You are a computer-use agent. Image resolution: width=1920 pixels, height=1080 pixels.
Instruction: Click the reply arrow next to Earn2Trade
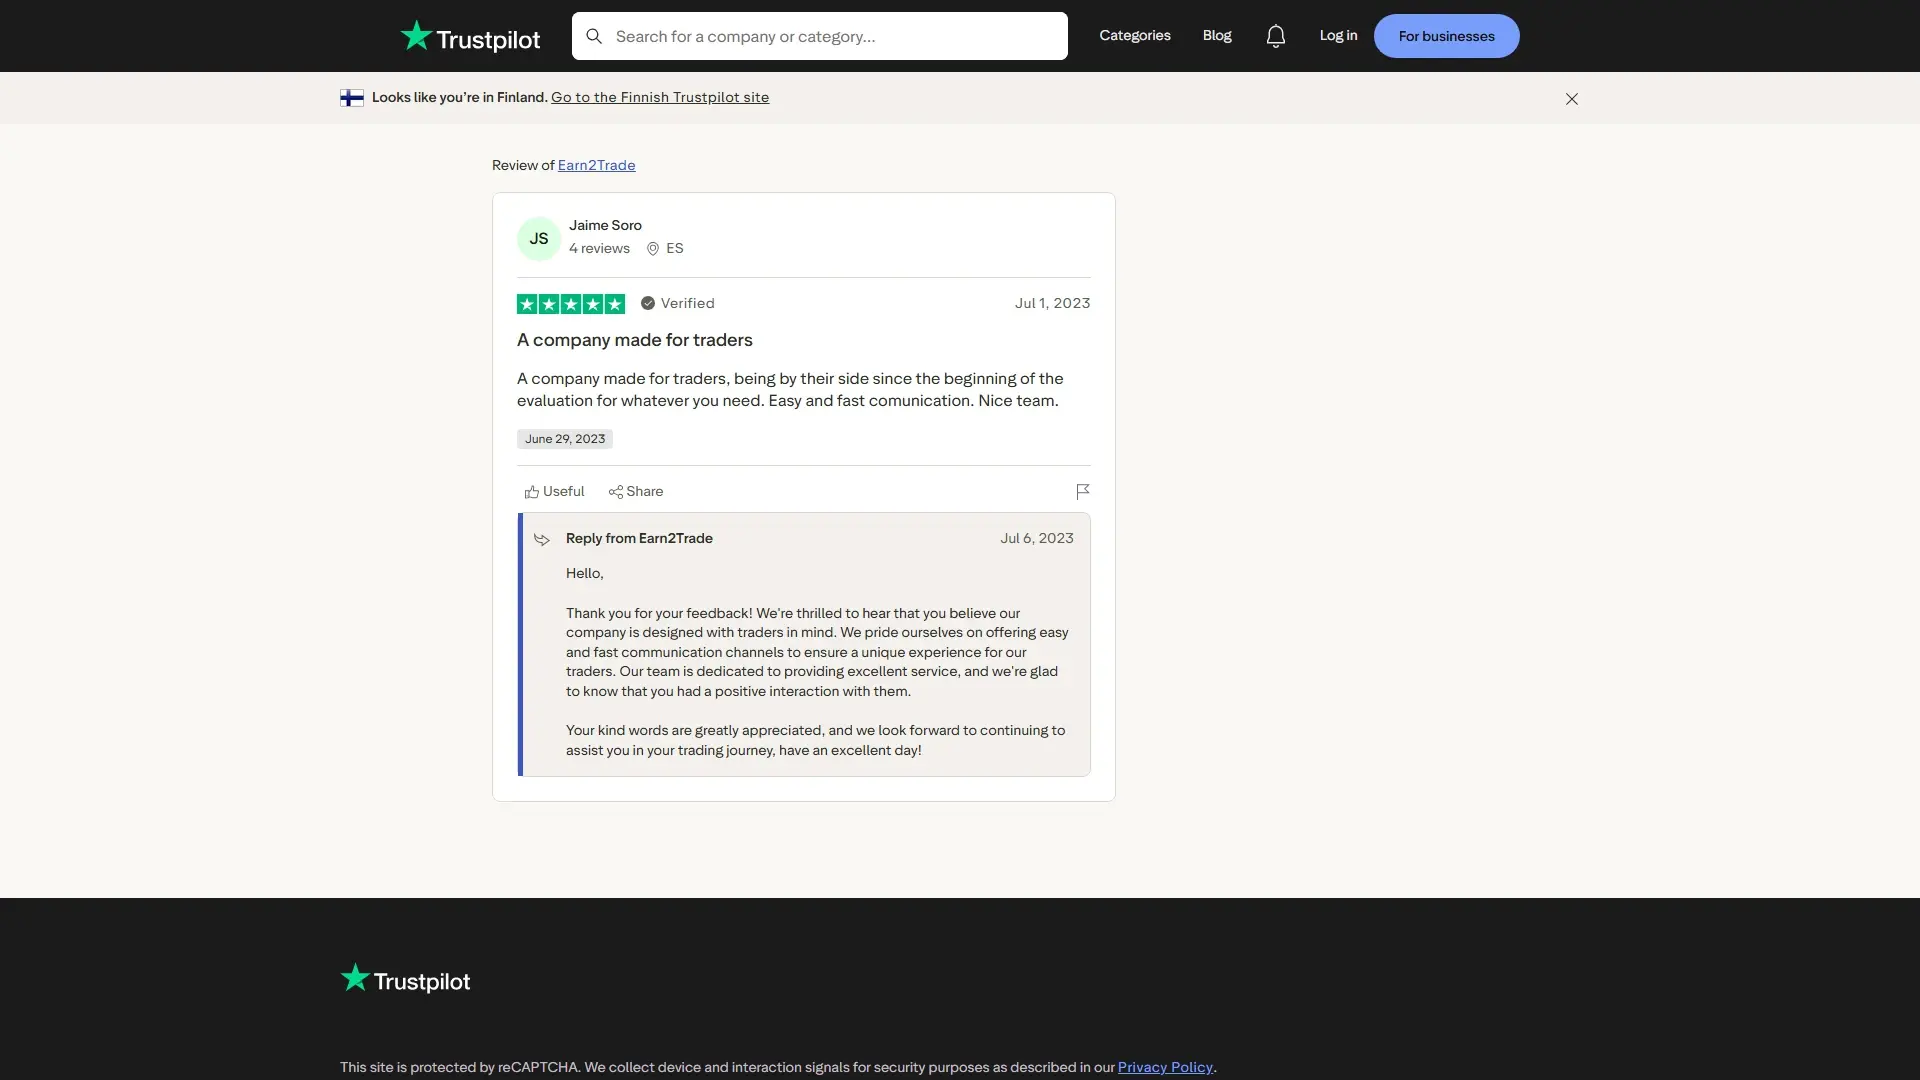[x=542, y=539]
